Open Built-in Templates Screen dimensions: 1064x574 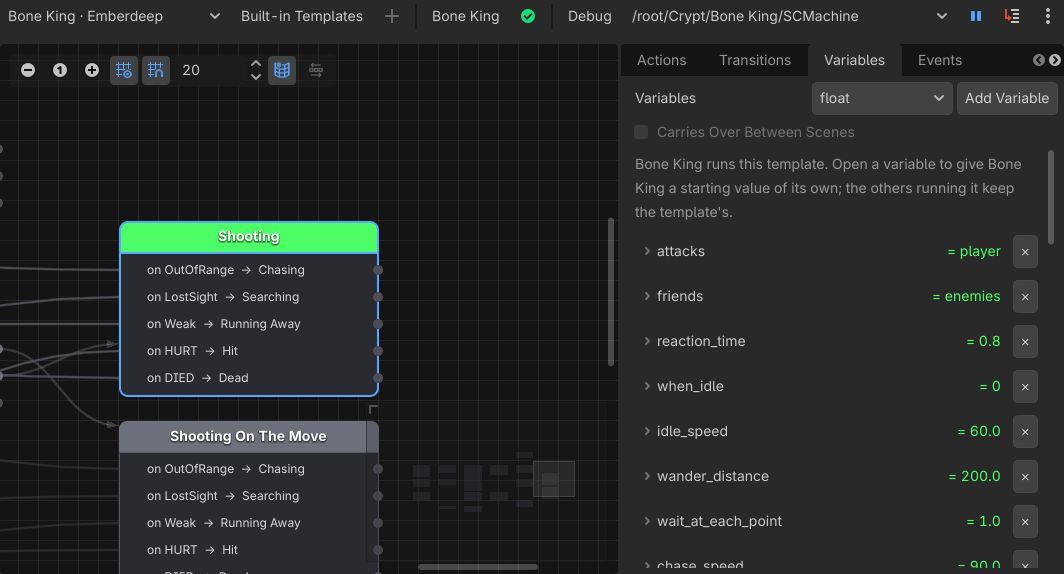[x=302, y=16]
